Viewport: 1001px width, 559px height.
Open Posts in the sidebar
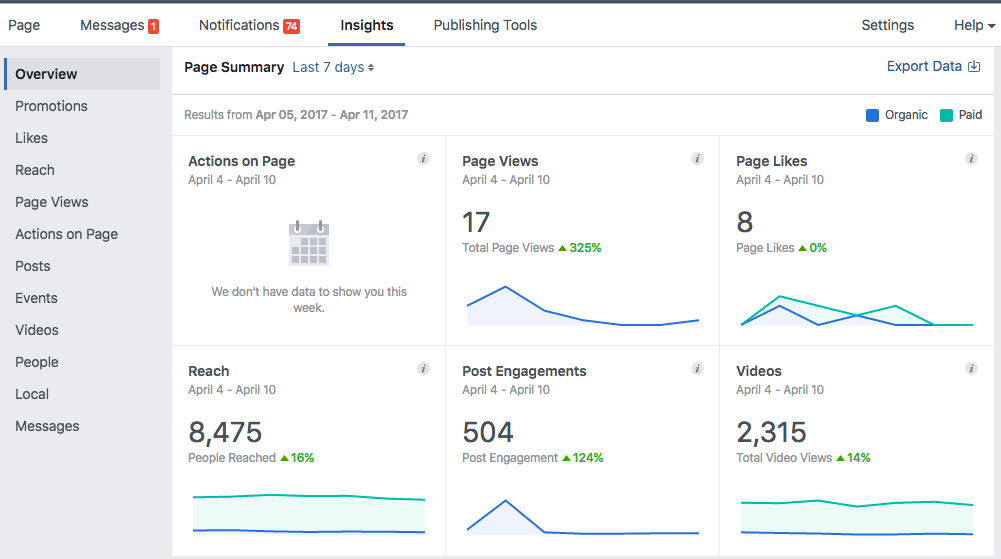click(x=33, y=265)
